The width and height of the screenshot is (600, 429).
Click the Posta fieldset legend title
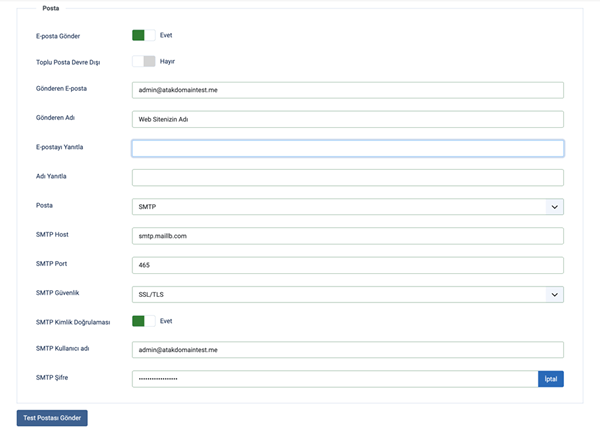click(x=51, y=8)
